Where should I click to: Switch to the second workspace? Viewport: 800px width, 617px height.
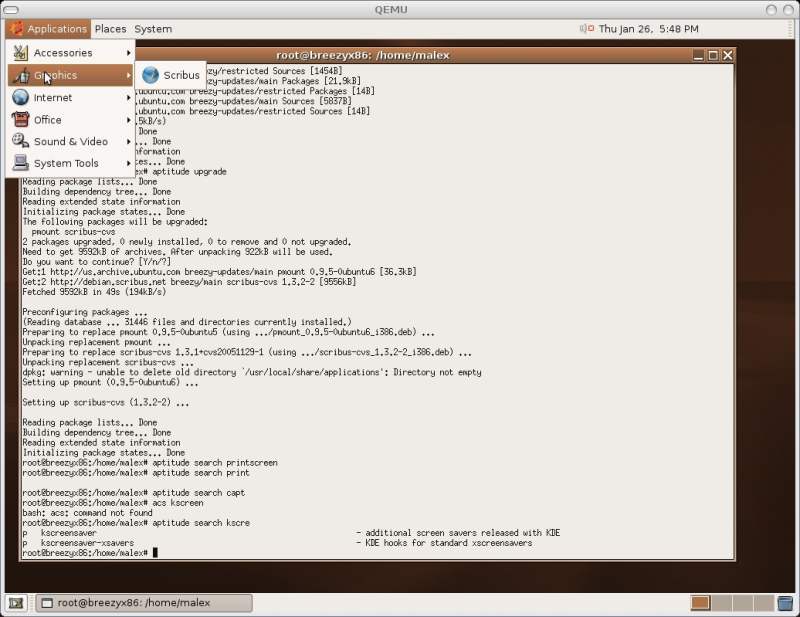pyautogui.click(x=722, y=603)
